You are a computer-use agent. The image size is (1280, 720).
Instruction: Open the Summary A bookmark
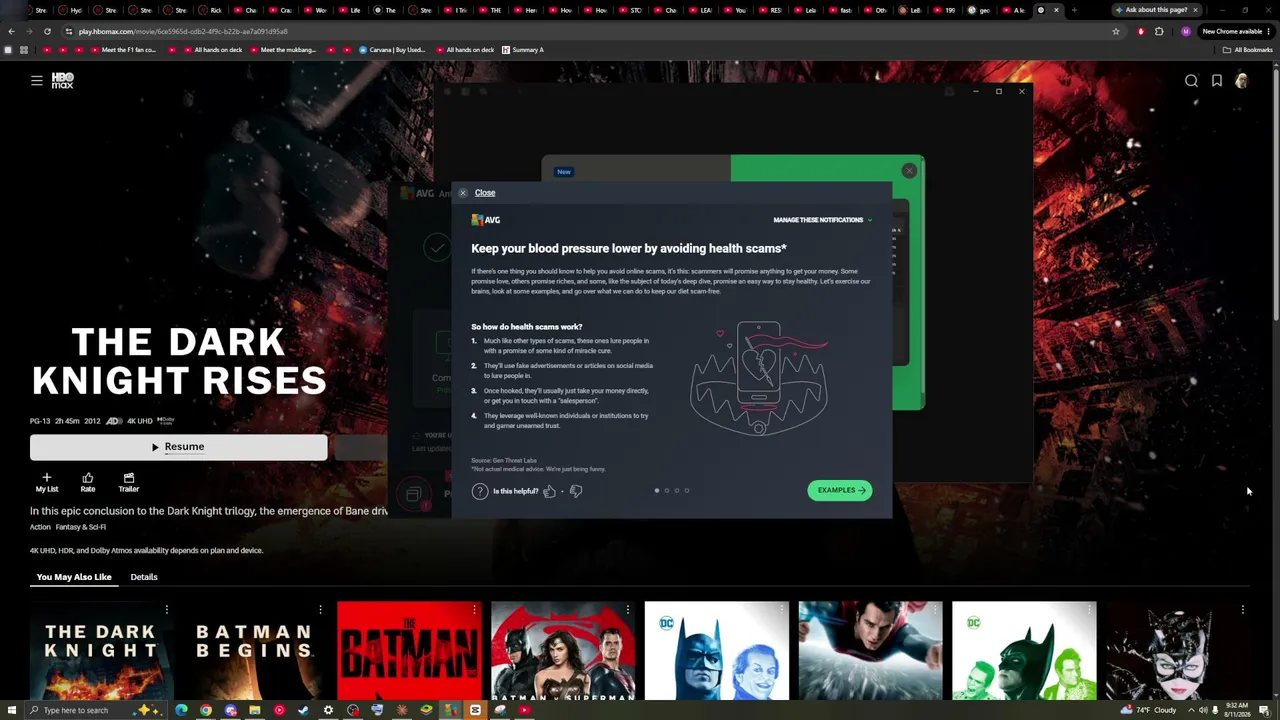tap(523, 50)
